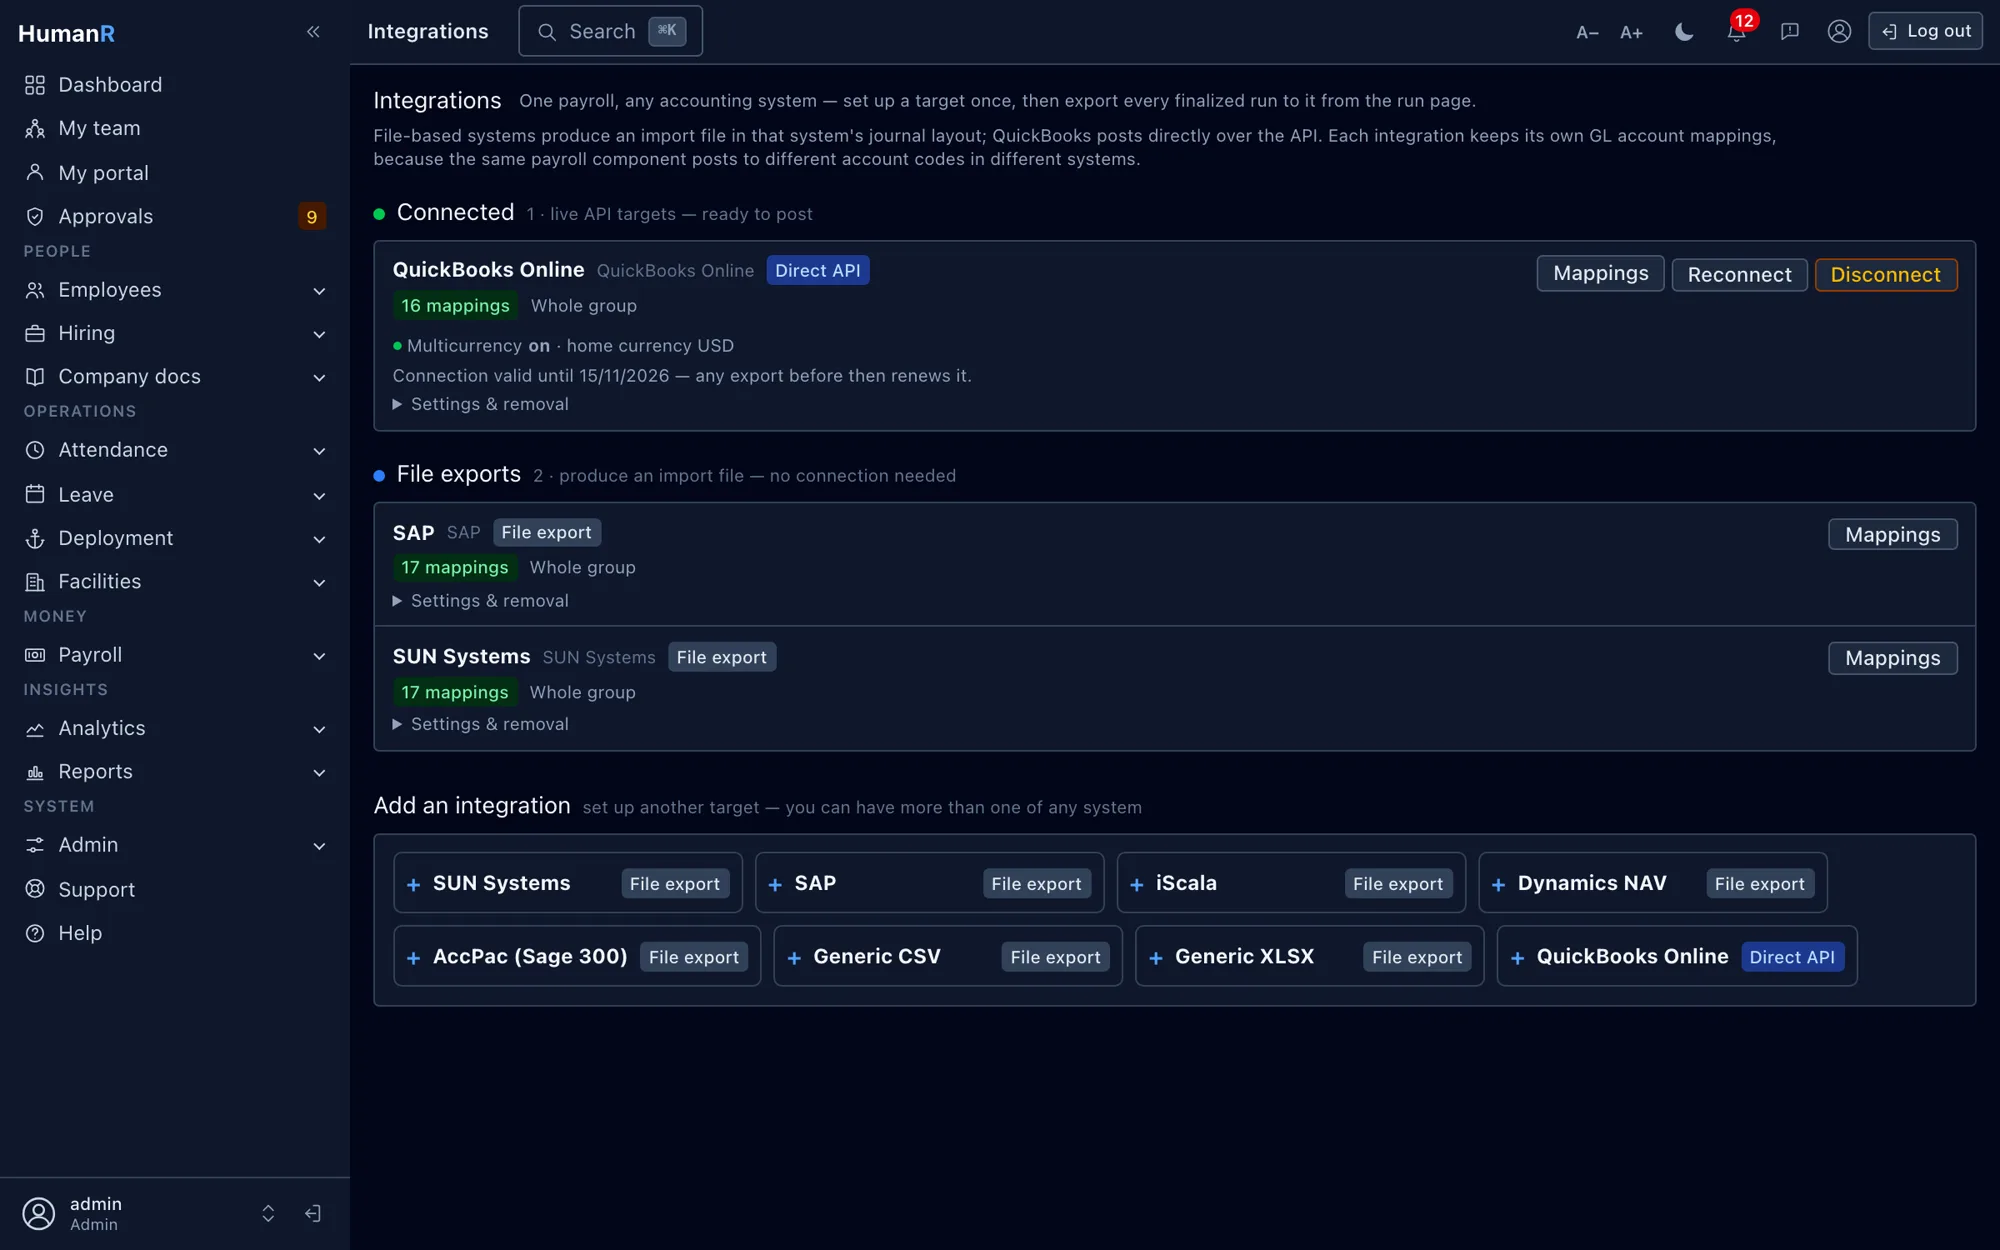Click the Leave calendar icon

(x=35, y=494)
